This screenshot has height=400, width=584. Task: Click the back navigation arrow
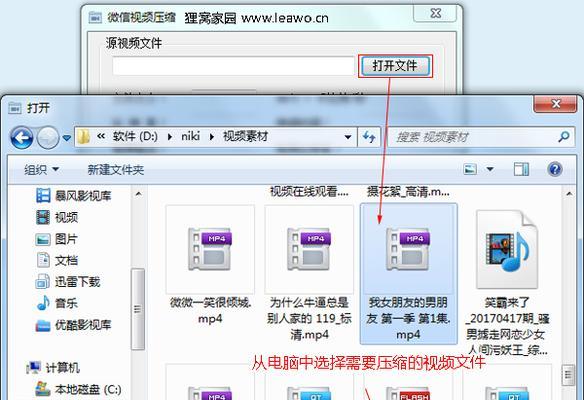pyautogui.click(x=22, y=137)
